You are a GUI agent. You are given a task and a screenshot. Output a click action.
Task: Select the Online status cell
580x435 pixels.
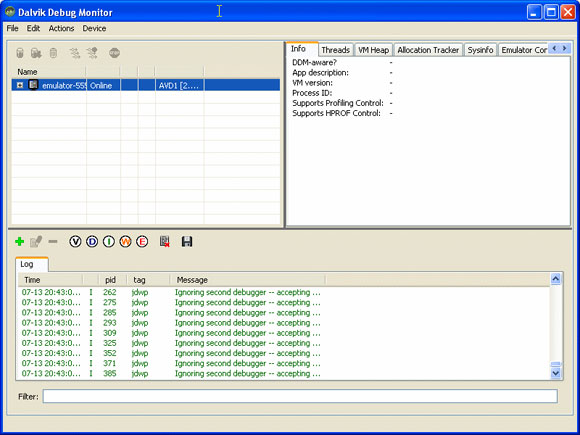103,85
